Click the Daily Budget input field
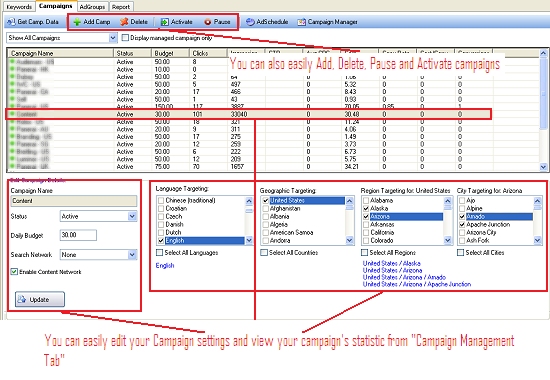 [x=78, y=235]
